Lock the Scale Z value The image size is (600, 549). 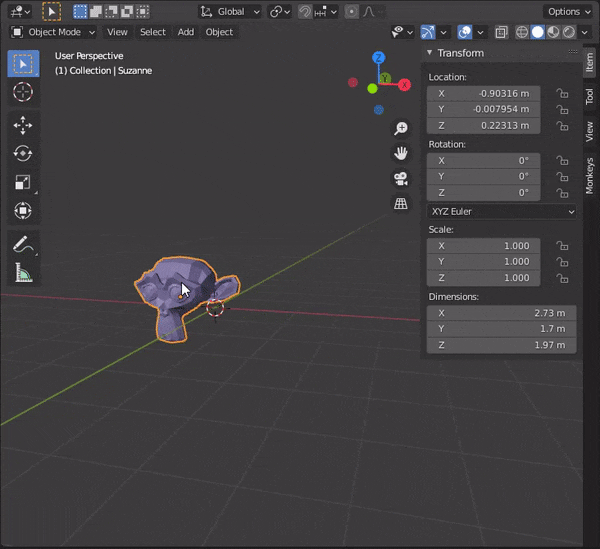(x=562, y=278)
